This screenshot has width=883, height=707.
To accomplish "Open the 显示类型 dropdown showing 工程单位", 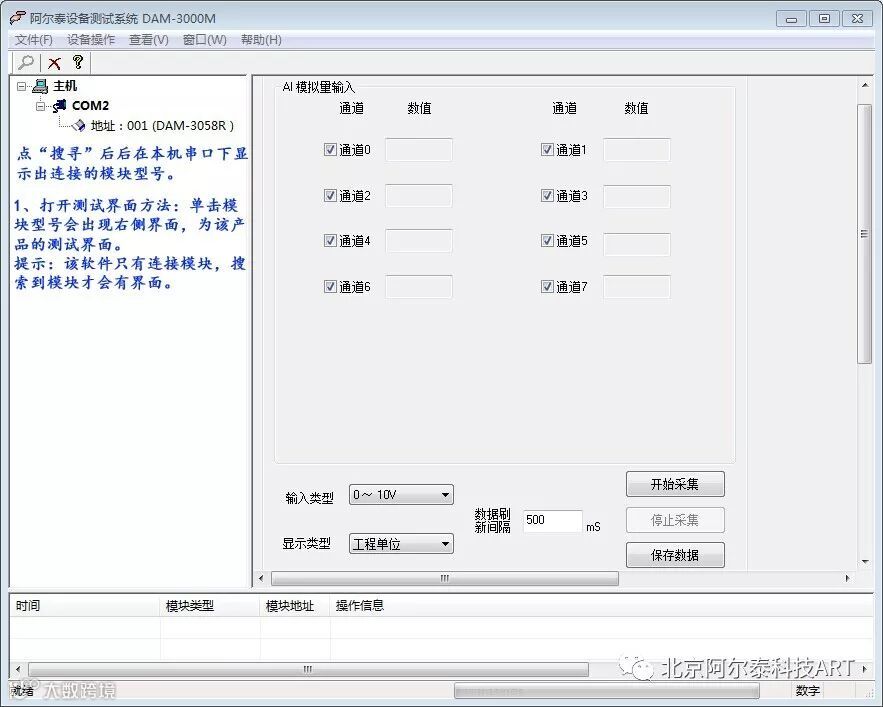I will (401, 544).
